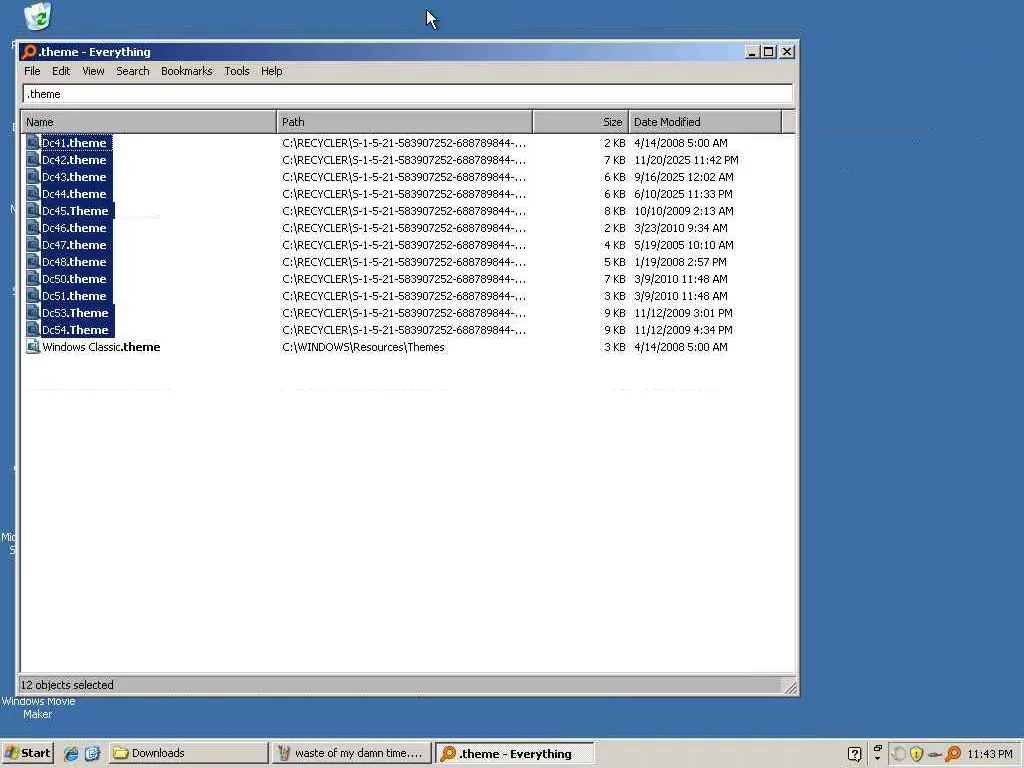Grab the window size grip corner
This screenshot has width=1024, height=768.
(790, 687)
